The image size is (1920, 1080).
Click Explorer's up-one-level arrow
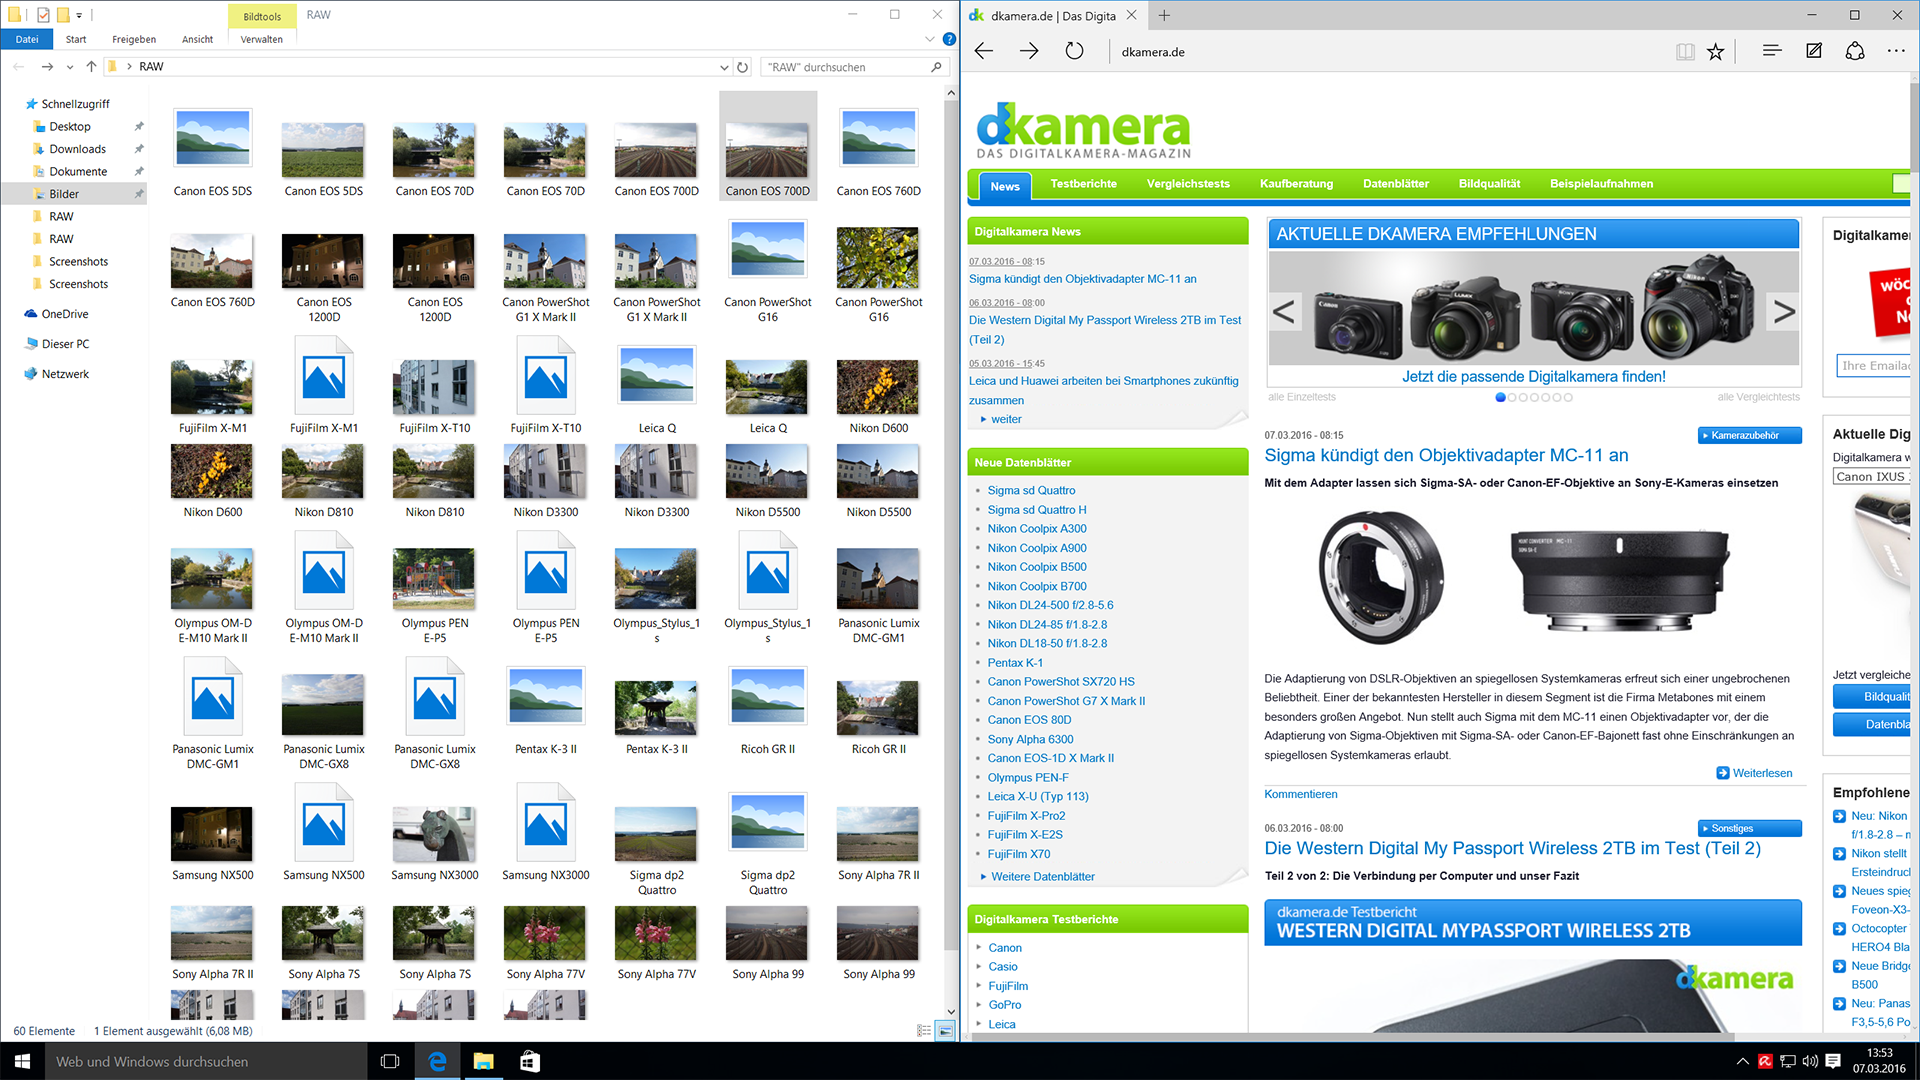point(91,67)
